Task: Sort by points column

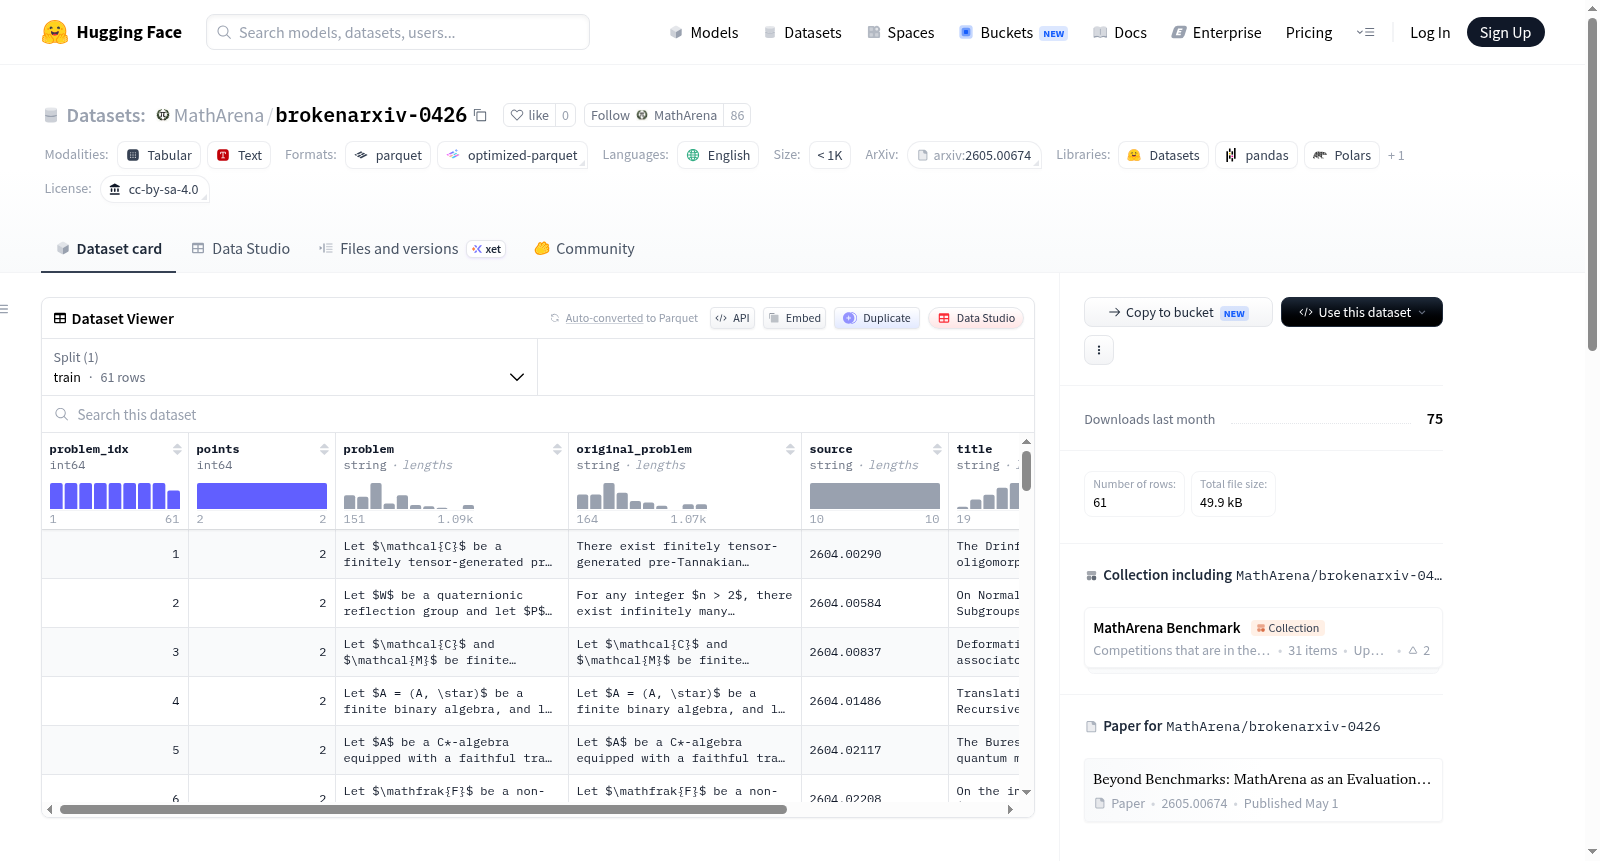Action: (x=324, y=449)
